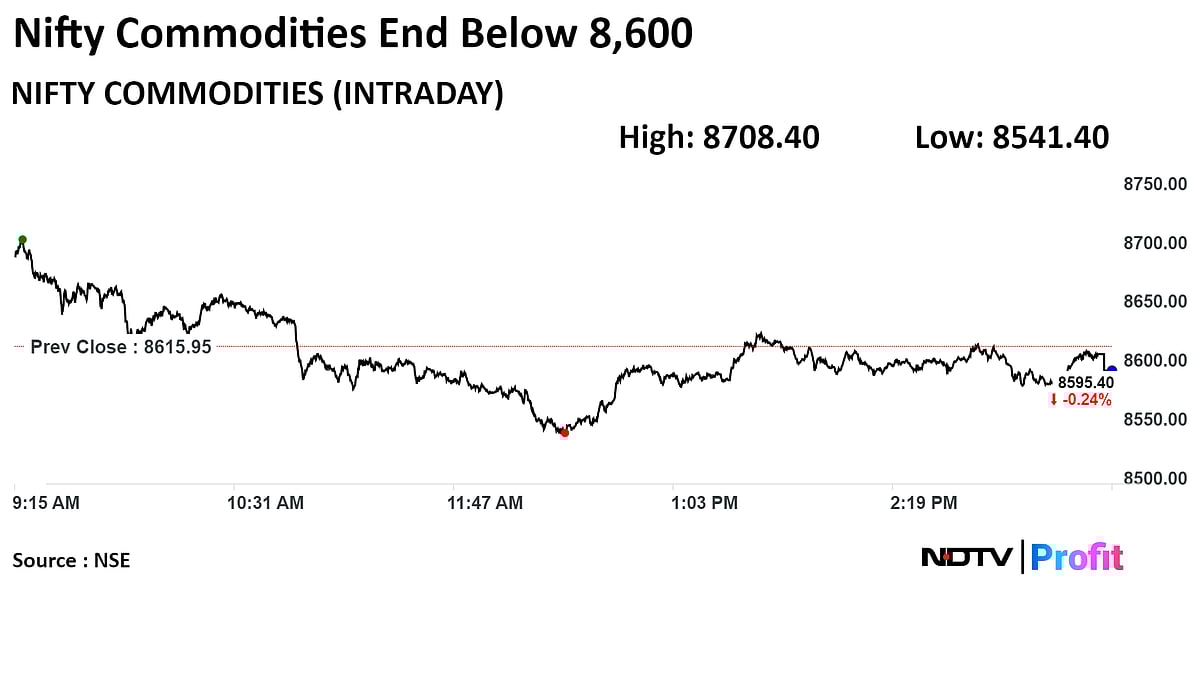Click the High: 8708.40 value
The width and height of the screenshot is (1200, 675).
coord(719,137)
